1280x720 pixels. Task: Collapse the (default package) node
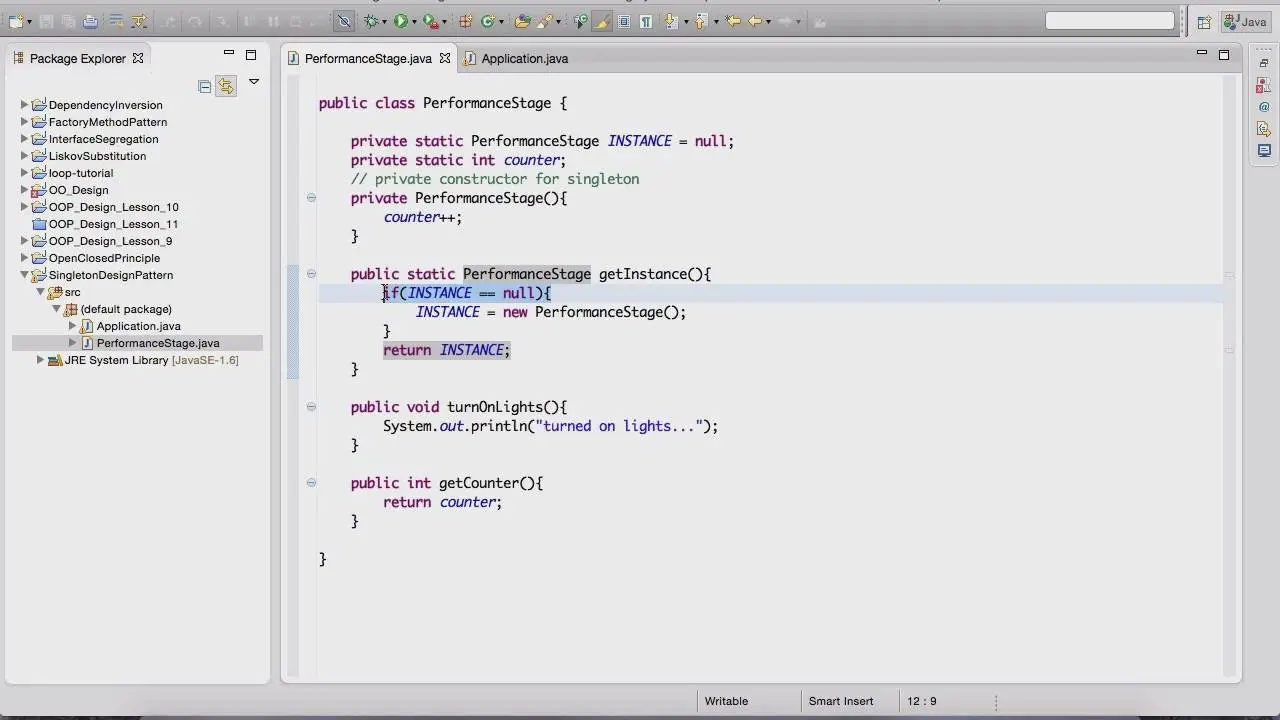[x=57, y=309]
